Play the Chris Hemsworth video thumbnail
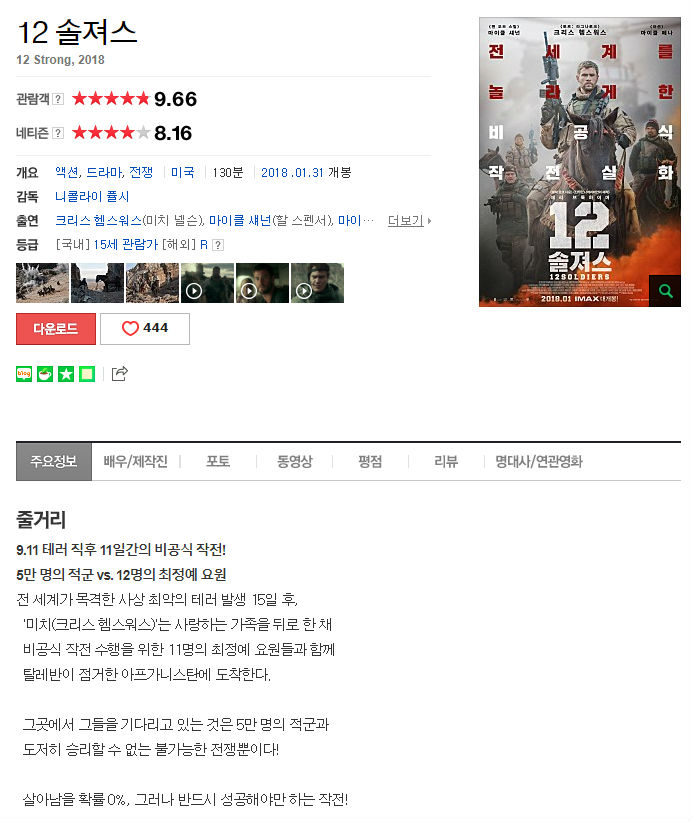Screen dimensions: 693x822 pos(263,283)
